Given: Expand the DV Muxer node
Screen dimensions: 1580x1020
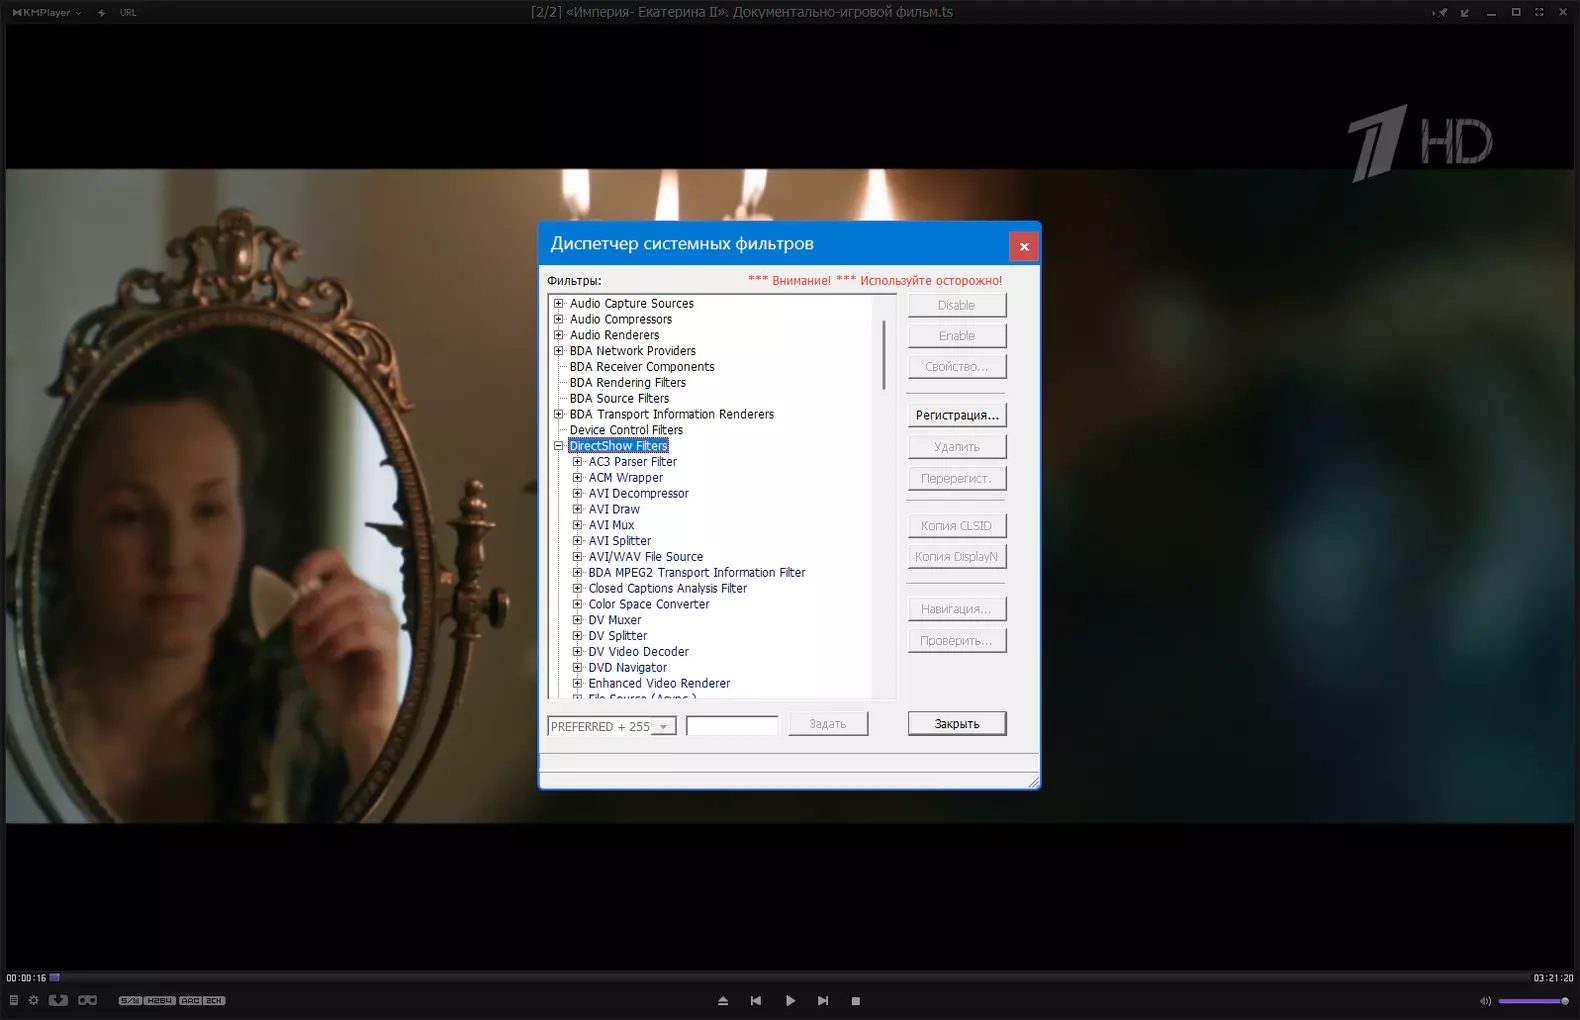Looking at the screenshot, I should 577,620.
